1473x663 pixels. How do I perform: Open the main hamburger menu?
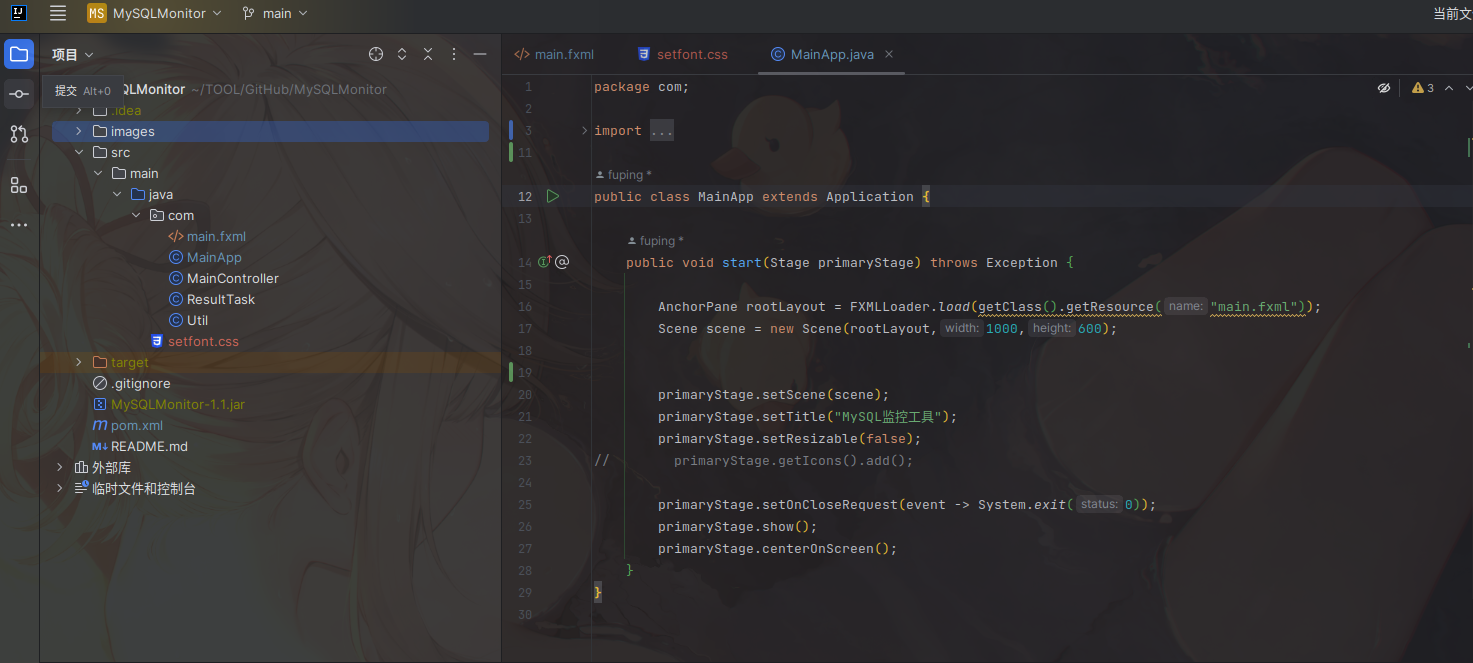click(58, 13)
